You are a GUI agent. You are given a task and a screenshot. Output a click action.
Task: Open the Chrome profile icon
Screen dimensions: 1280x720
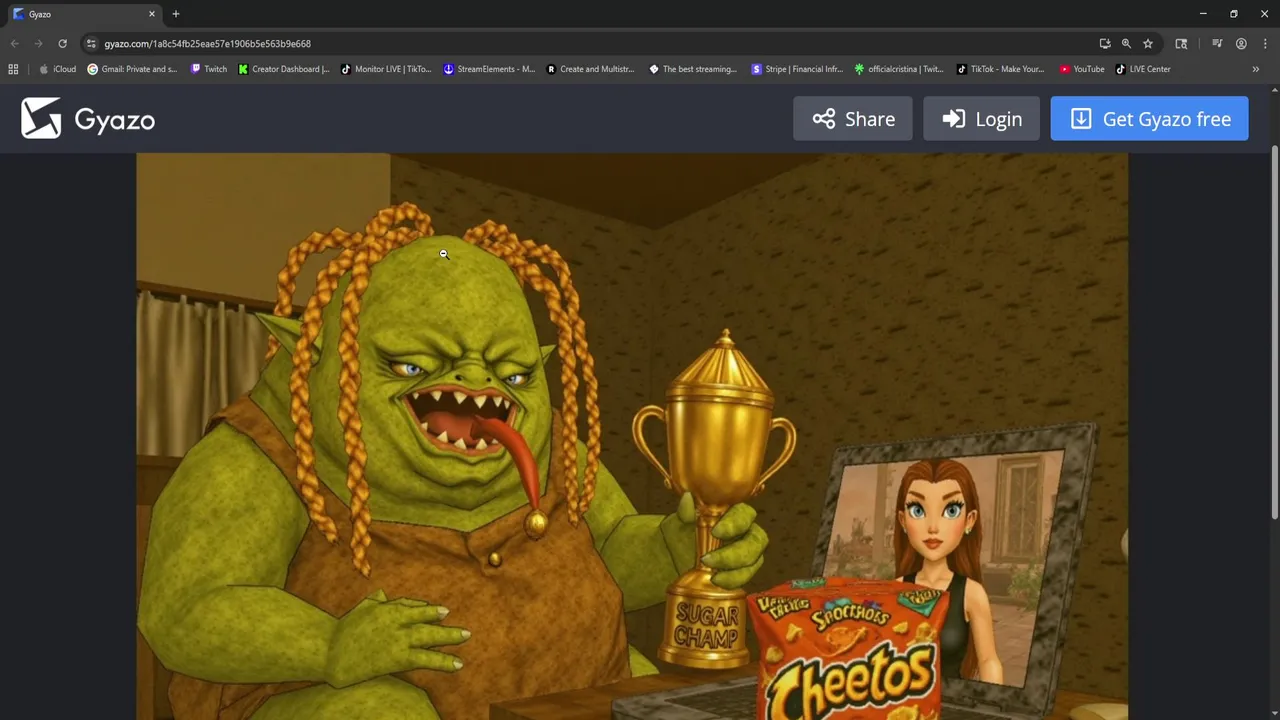click(1241, 44)
